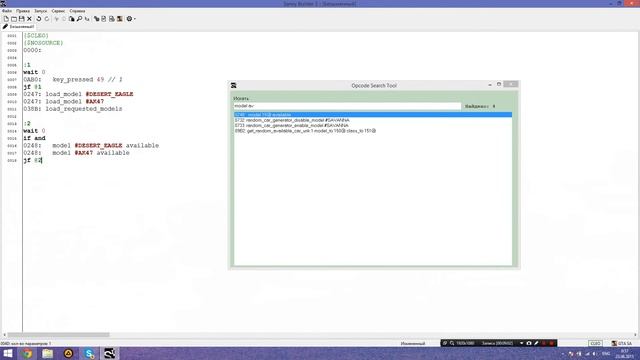Save the script with the floppy icon
Image resolution: width=640 pixels, height=360 pixels.
point(22,19)
